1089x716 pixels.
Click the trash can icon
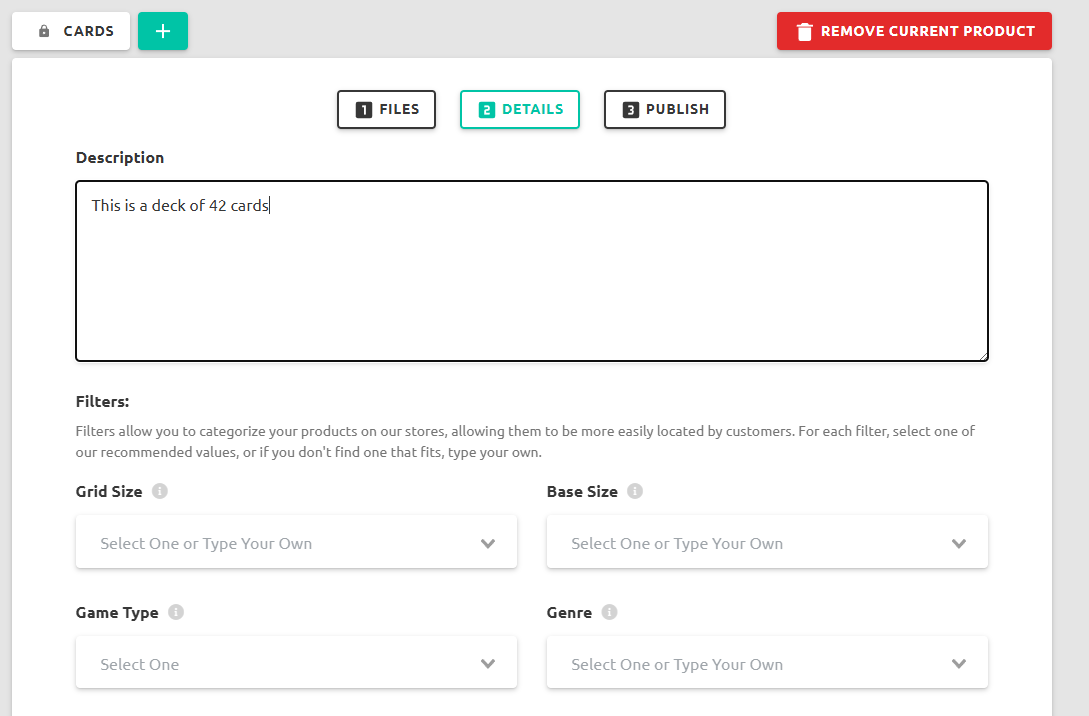[x=804, y=31]
